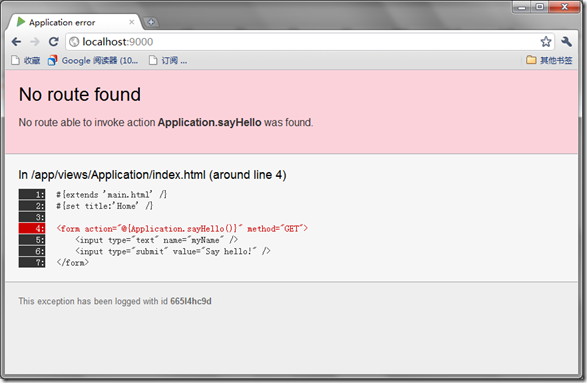
Task: Minimize the browser window
Action: pos(522,7)
